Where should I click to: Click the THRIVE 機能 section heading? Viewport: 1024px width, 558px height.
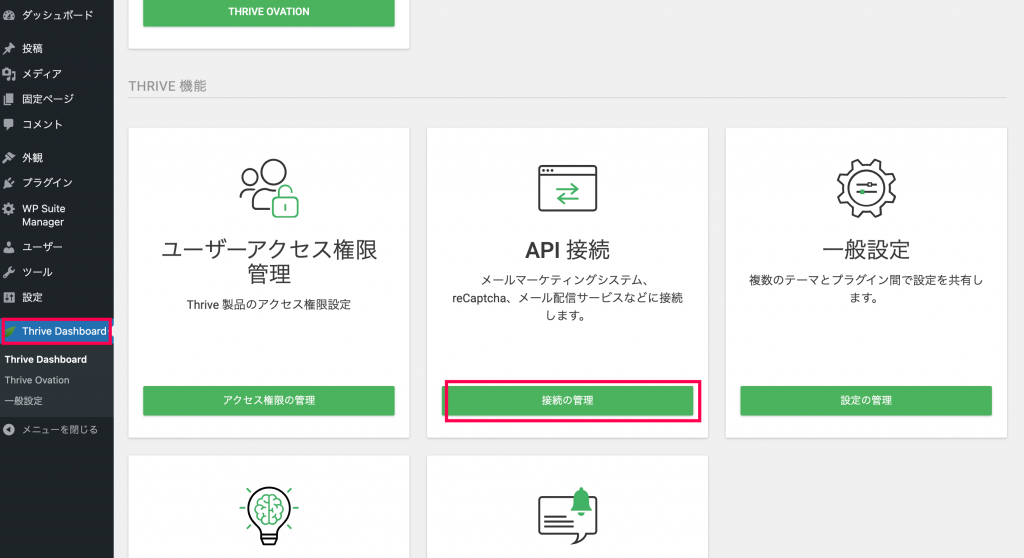167,86
